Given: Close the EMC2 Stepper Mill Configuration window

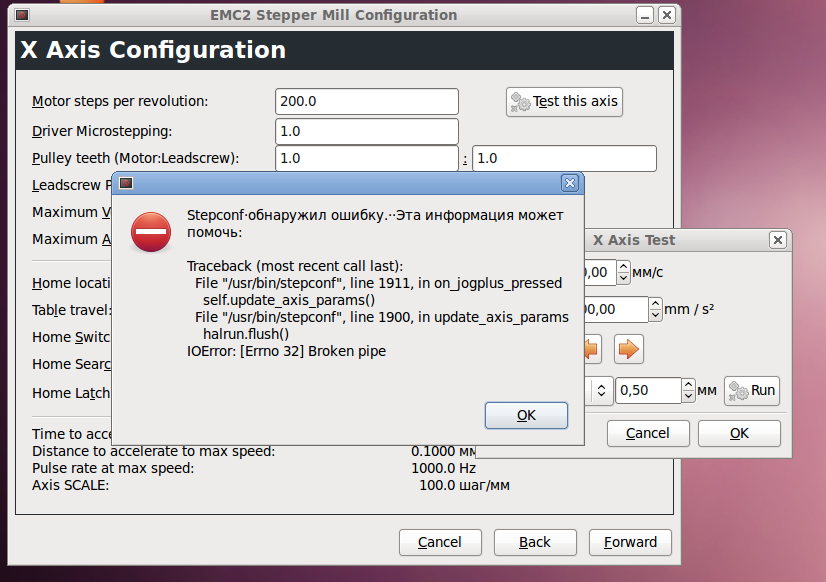Looking at the screenshot, I should [x=666, y=15].
